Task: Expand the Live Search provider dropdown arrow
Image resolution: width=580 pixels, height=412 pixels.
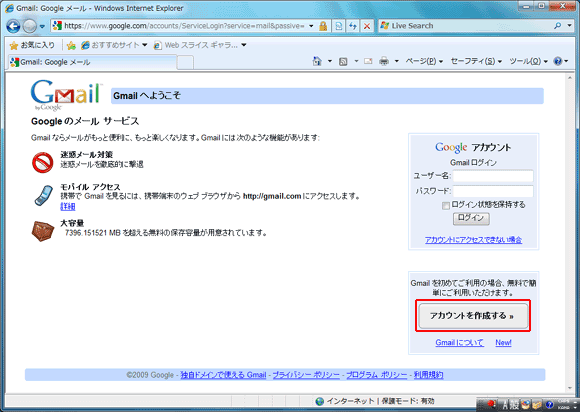Action: tap(570, 26)
